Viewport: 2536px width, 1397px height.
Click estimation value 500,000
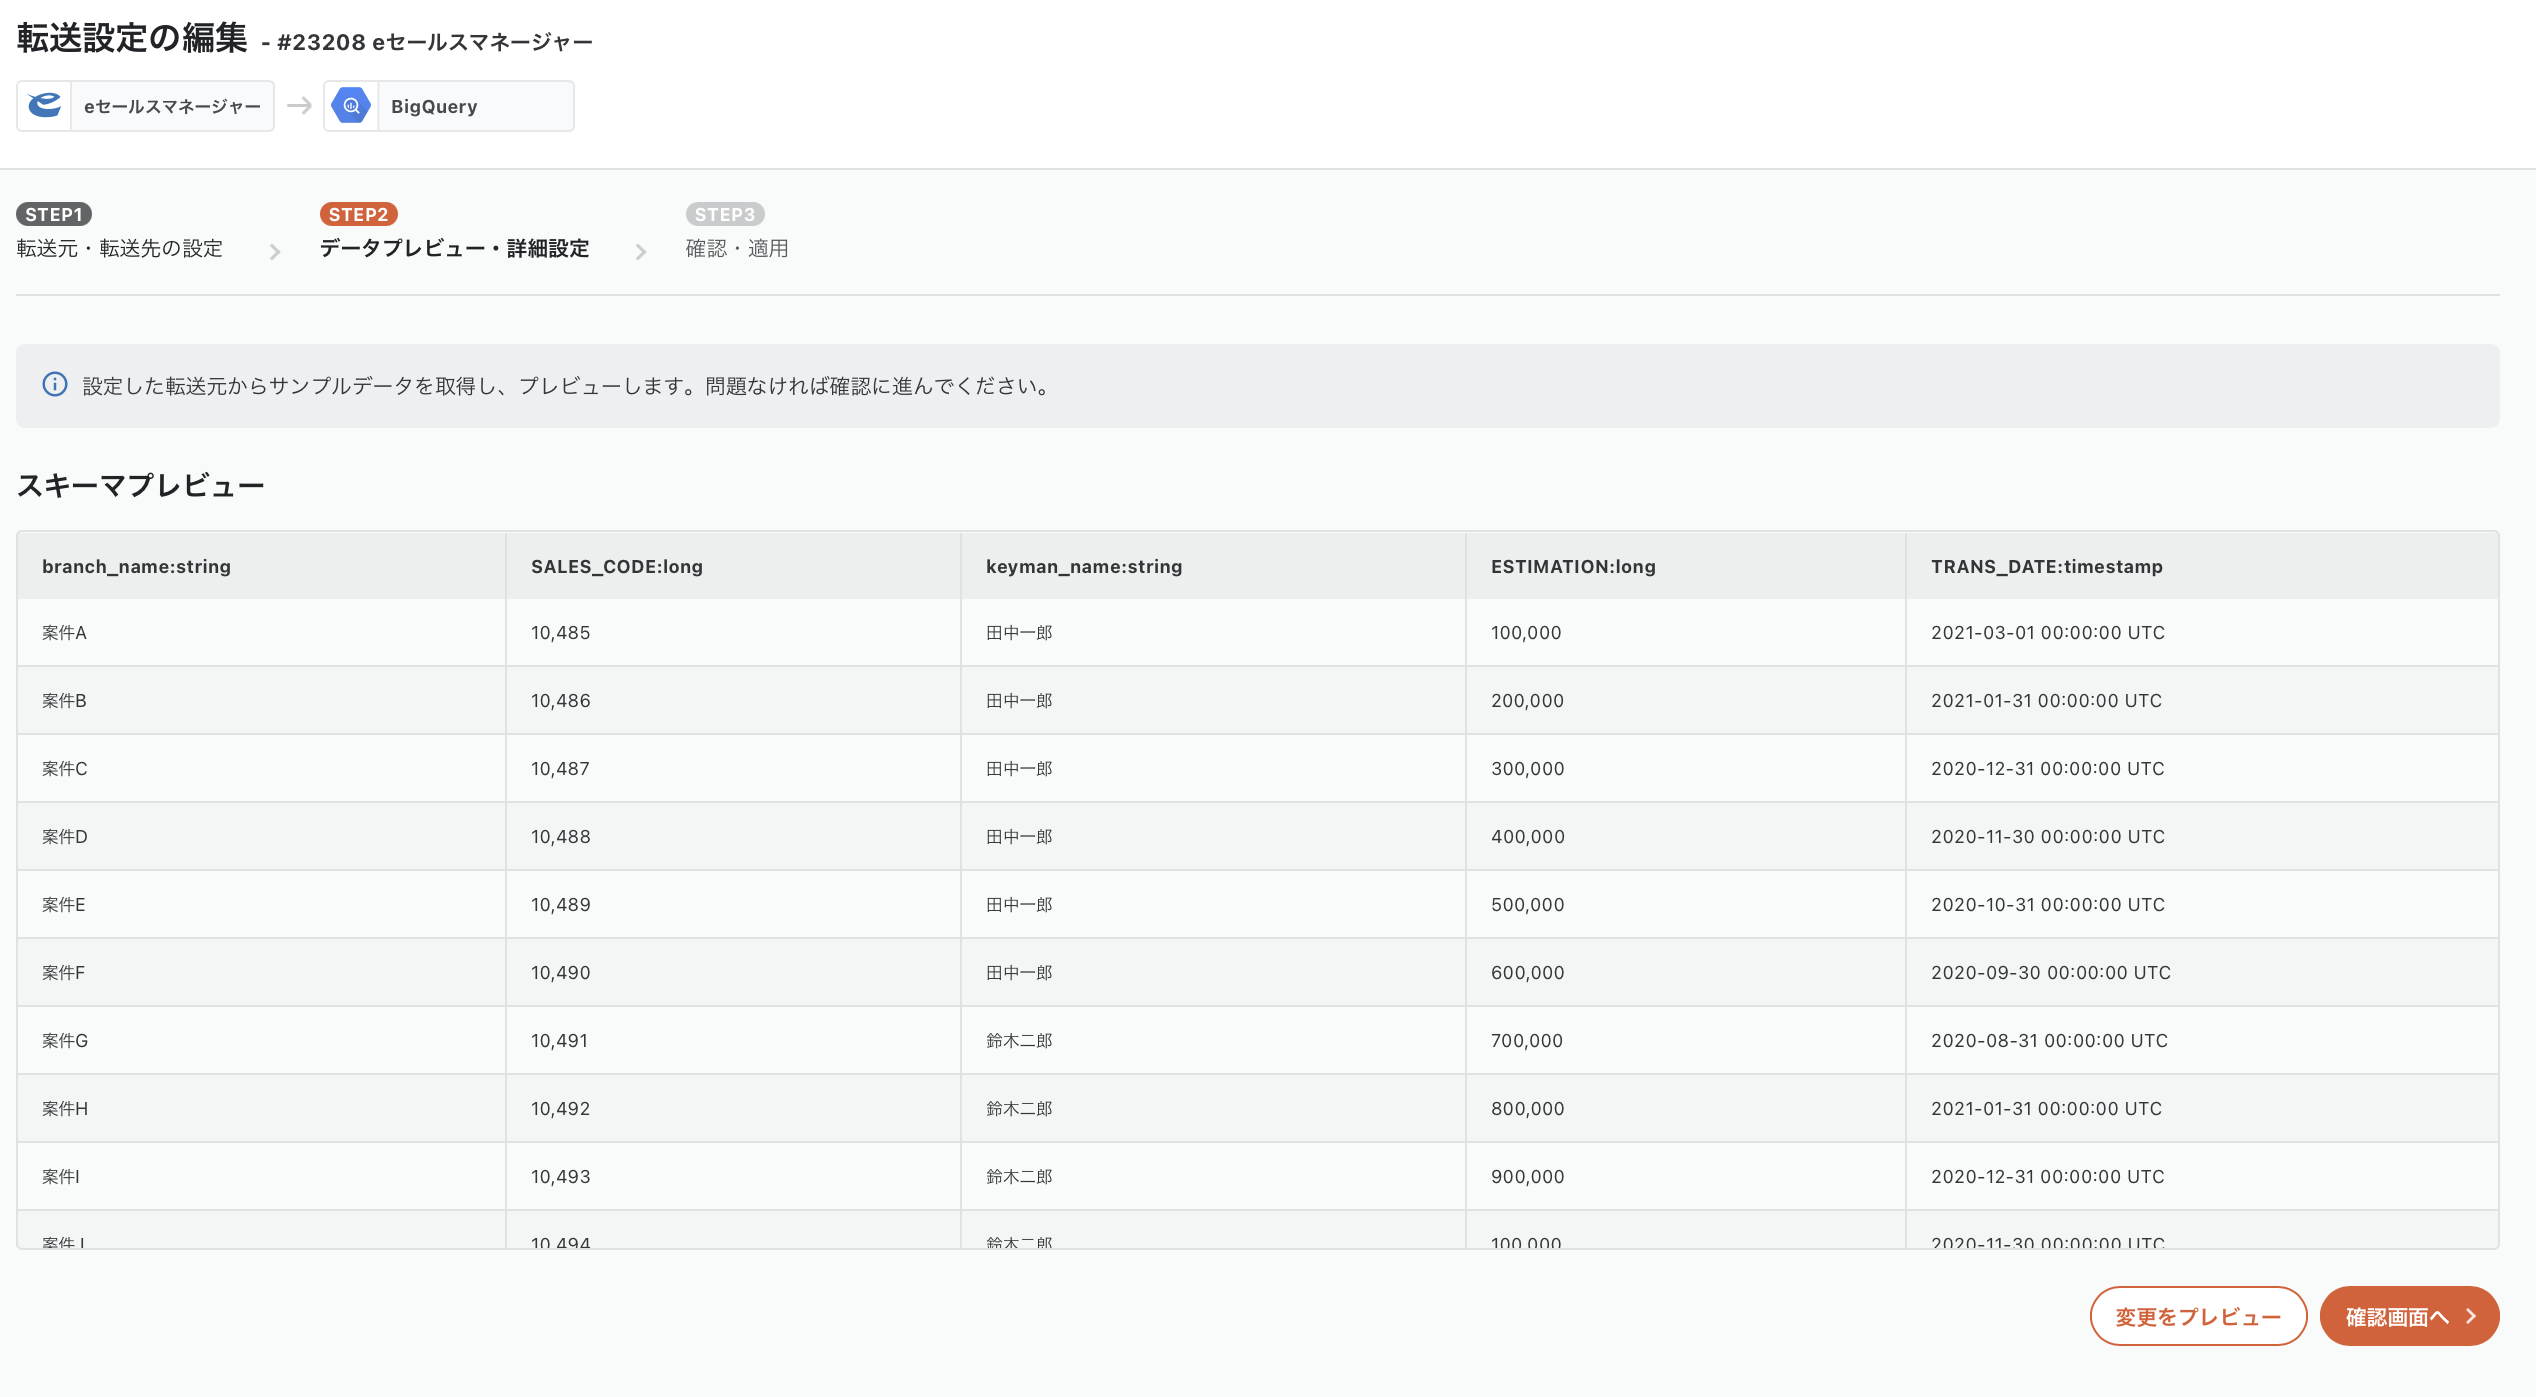pos(1527,904)
